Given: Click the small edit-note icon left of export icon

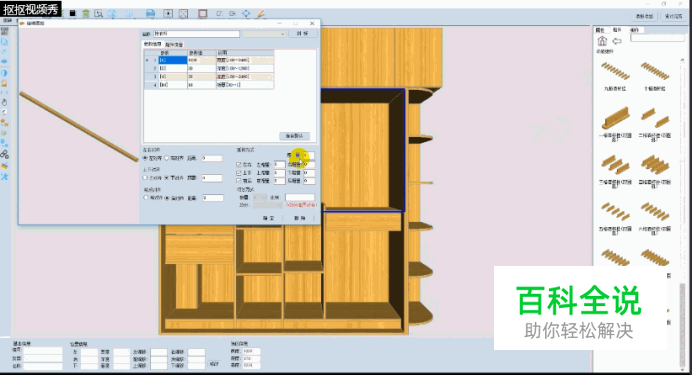Looking at the screenshot, I should 219,14.
